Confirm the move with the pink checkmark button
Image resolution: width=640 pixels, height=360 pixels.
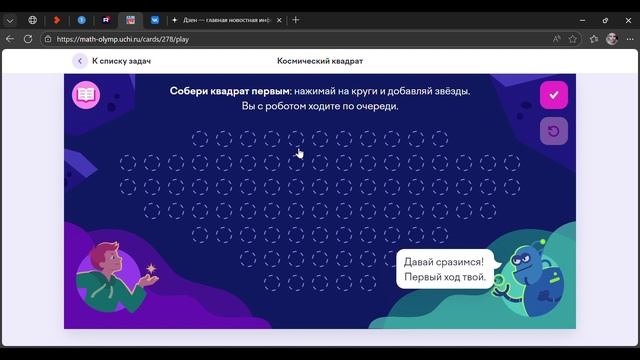tap(554, 95)
